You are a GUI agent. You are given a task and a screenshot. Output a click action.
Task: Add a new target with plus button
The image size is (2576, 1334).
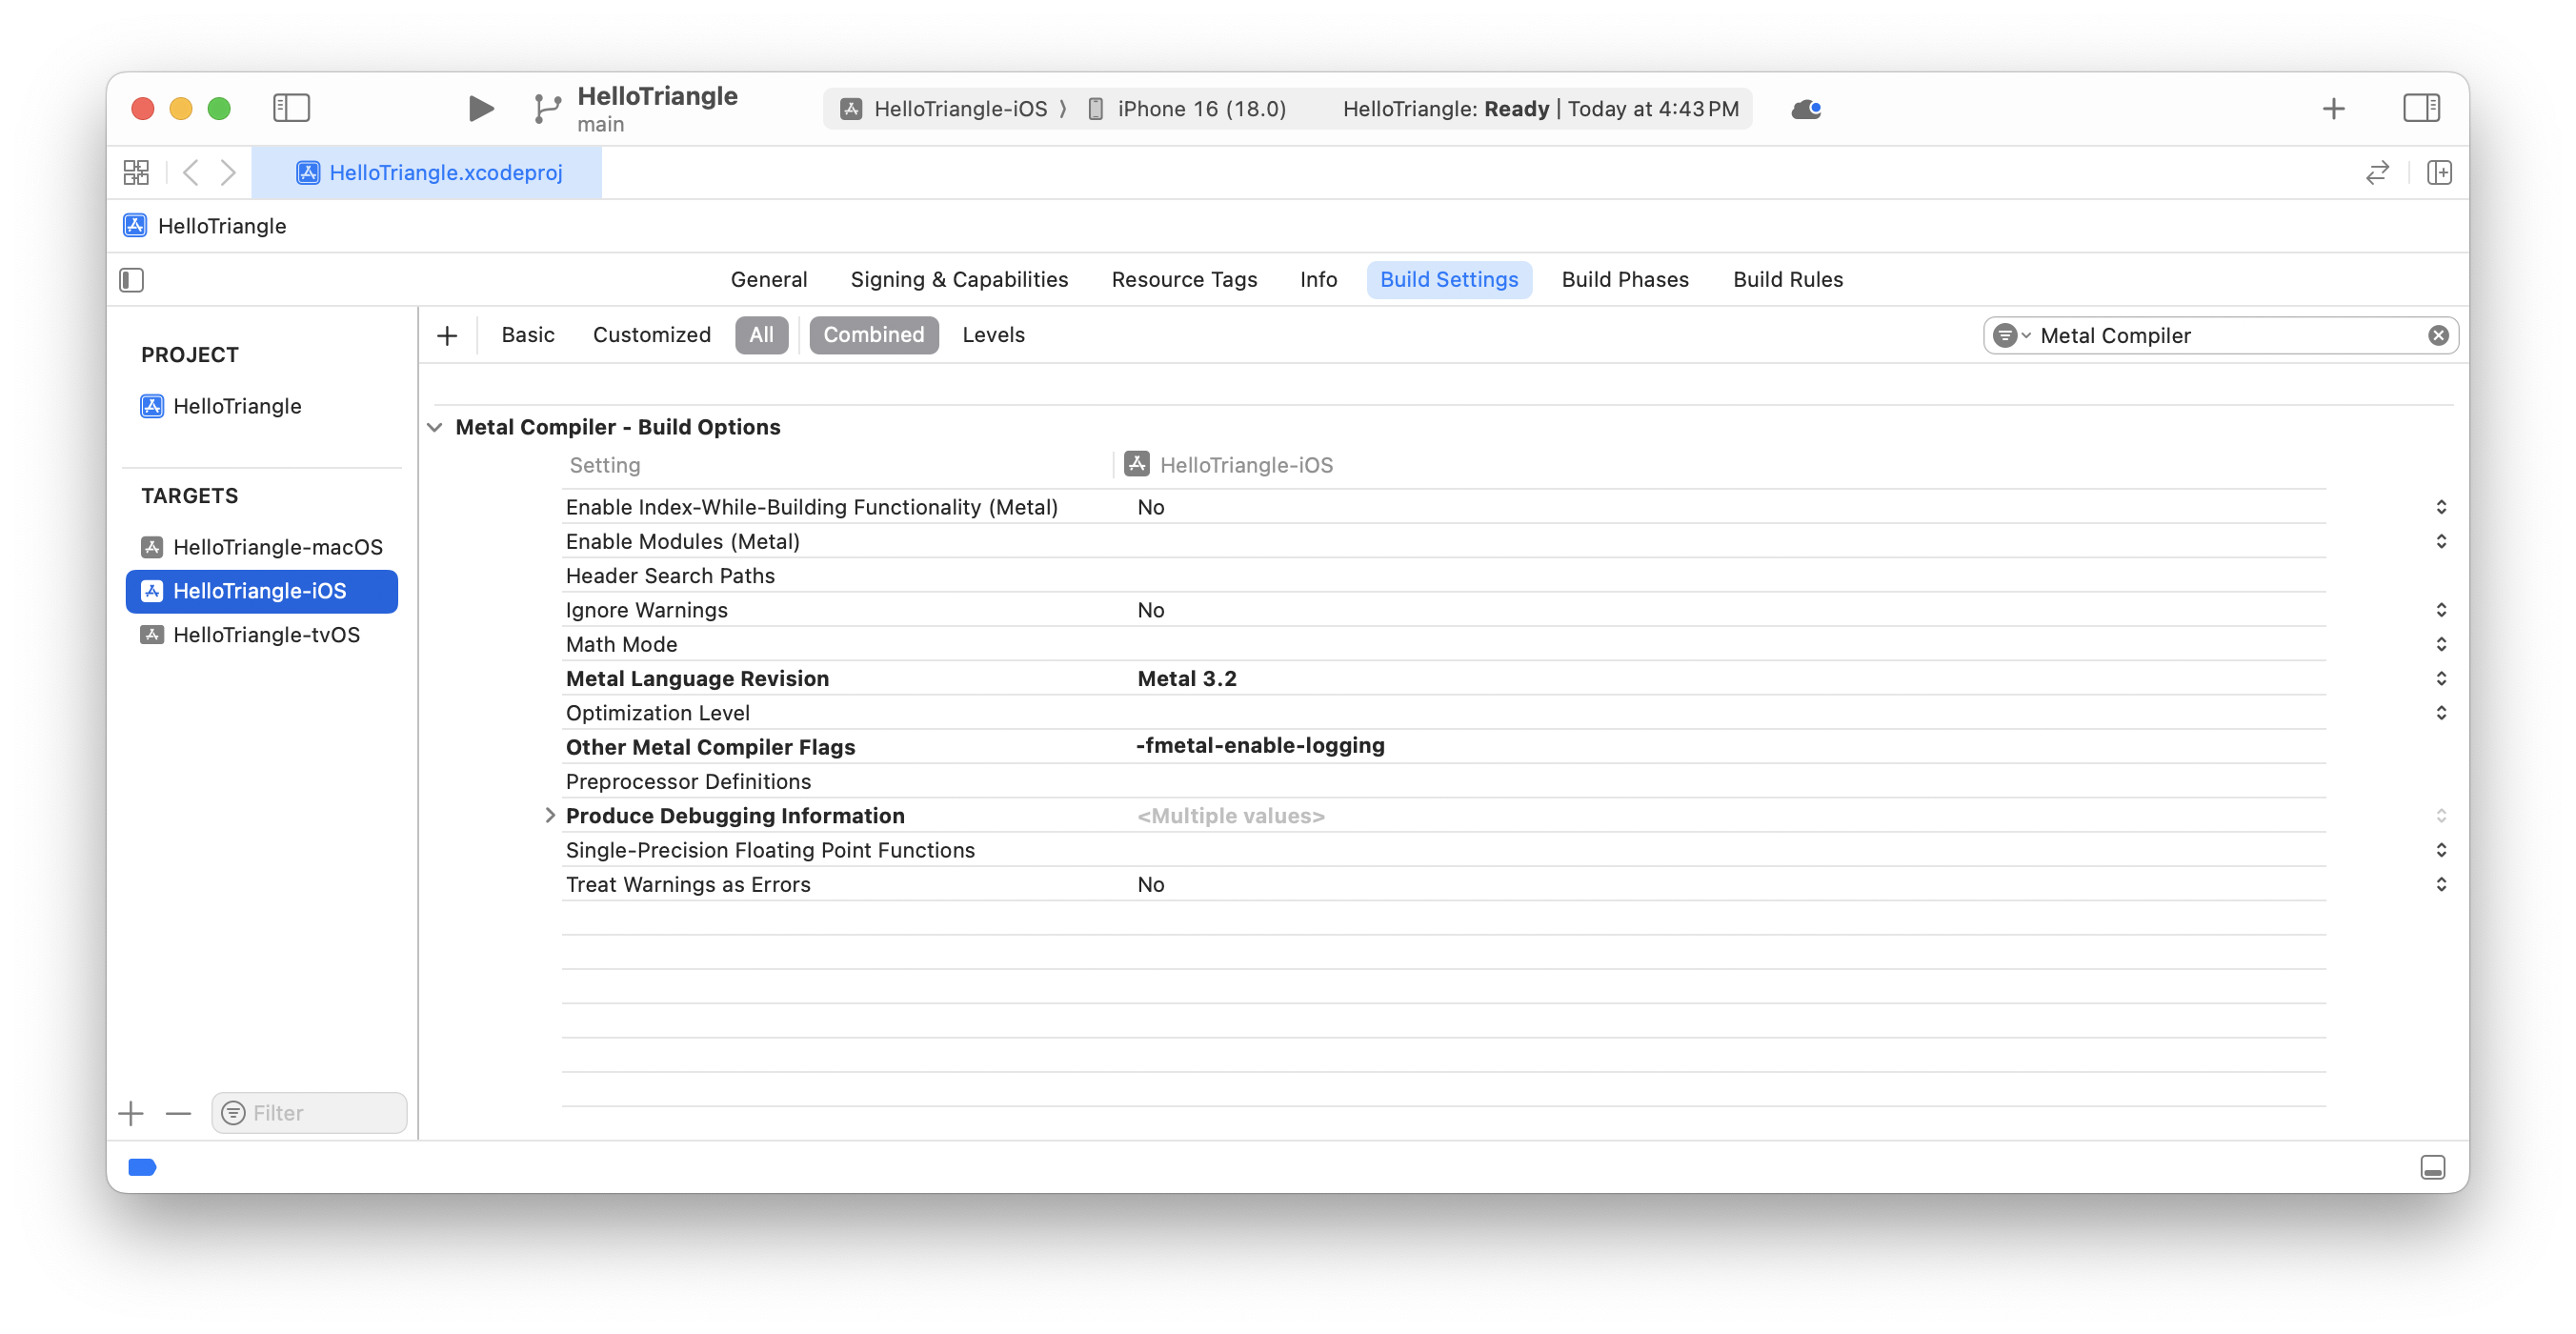131,1113
